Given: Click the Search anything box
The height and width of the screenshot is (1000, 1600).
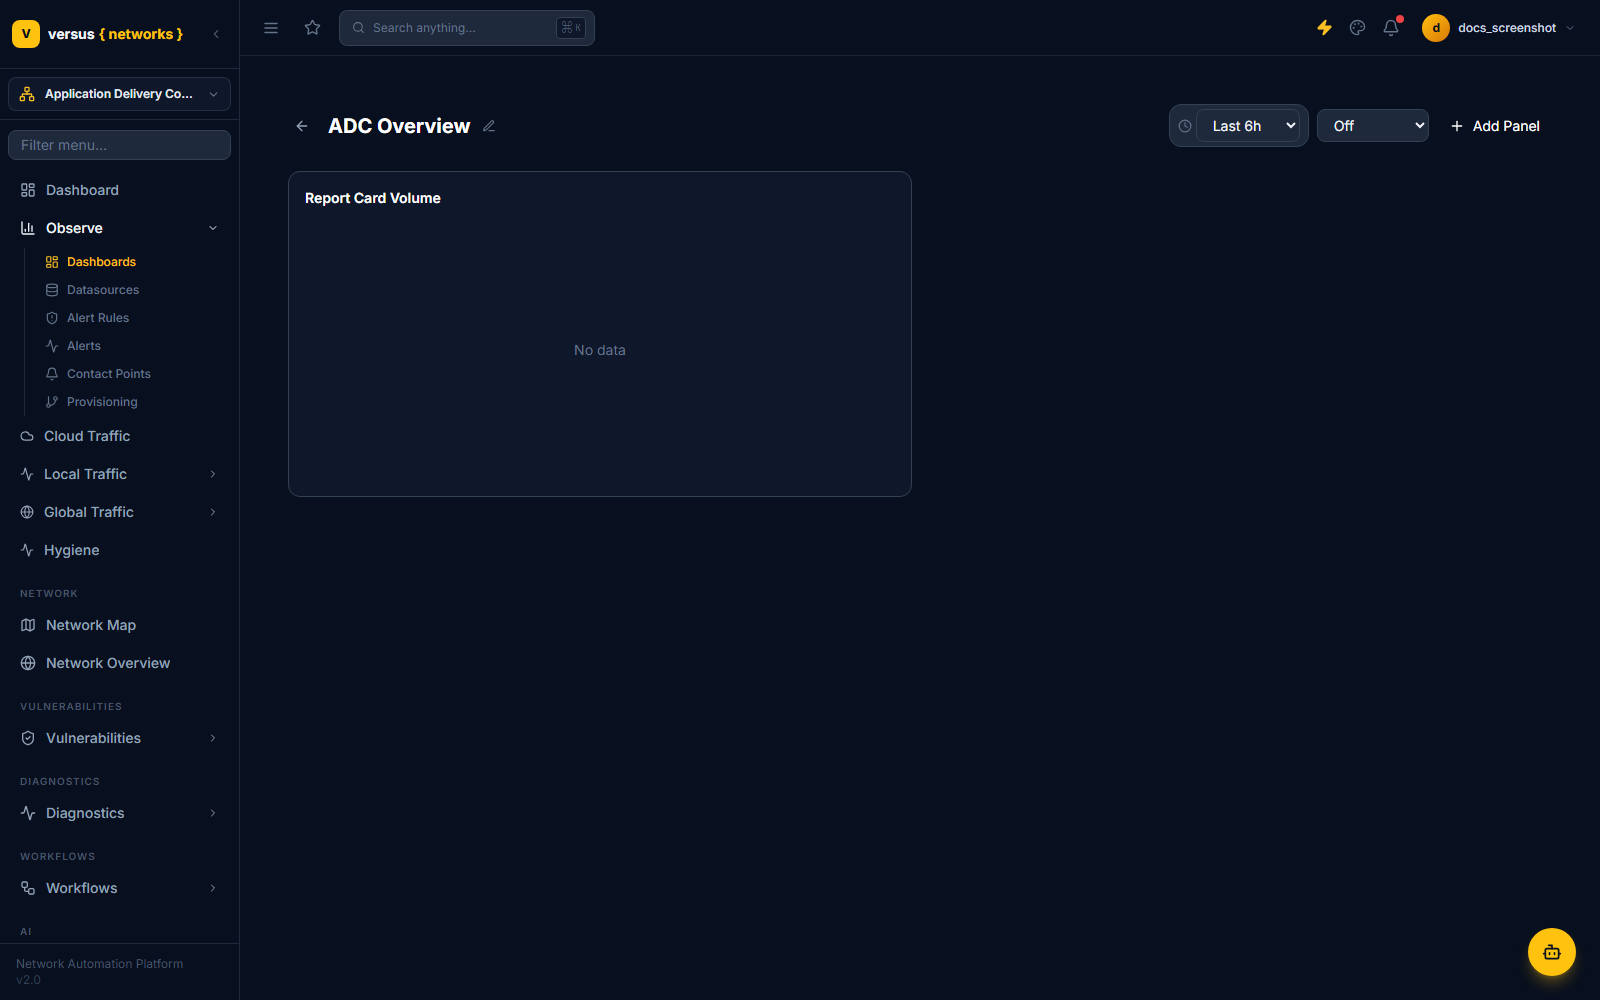Looking at the screenshot, I should coord(467,28).
